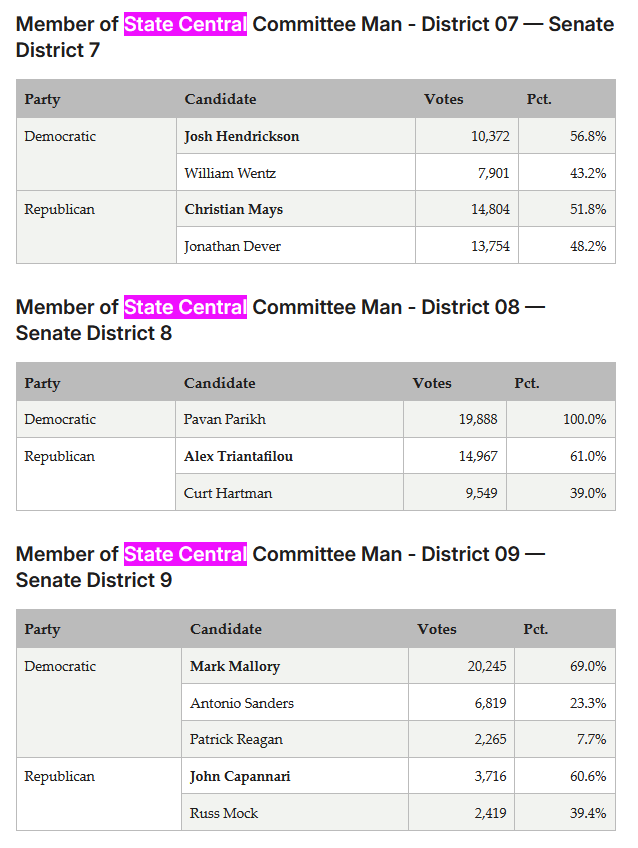Click John Capannari's name
This screenshot has height=848, width=638.
tap(240, 776)
